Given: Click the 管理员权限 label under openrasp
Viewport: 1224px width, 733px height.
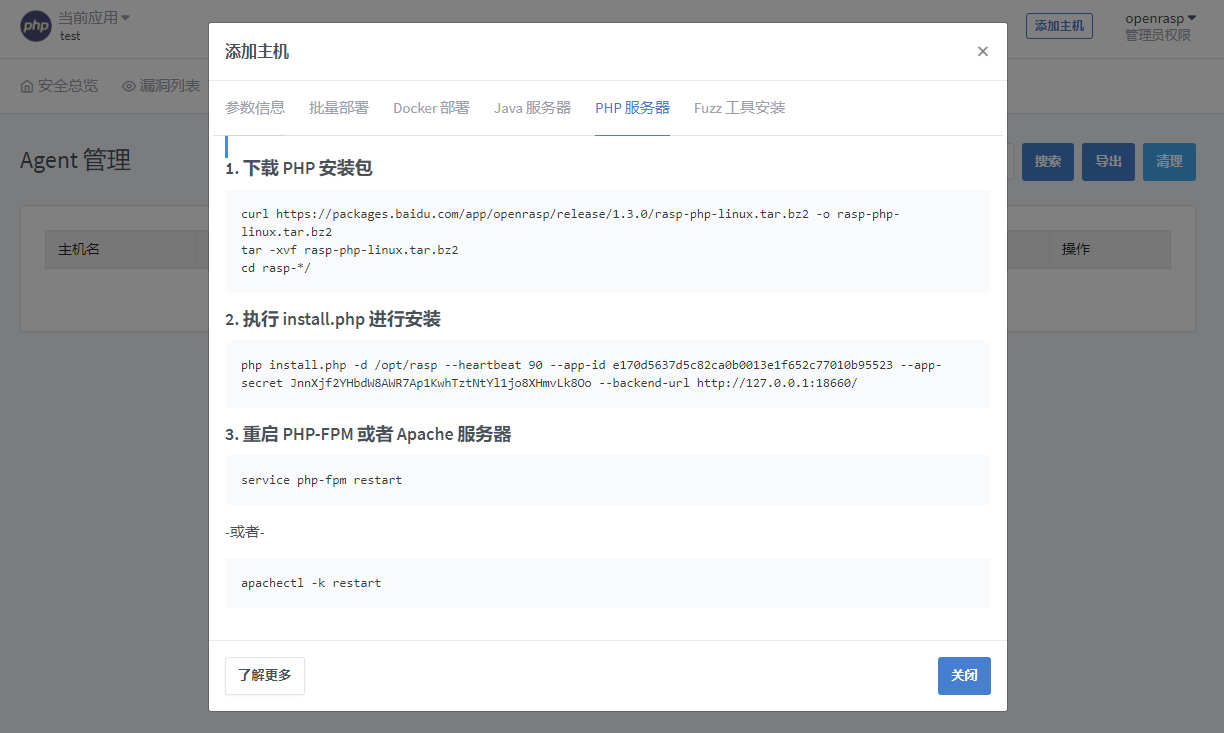Looking at the screenshot, I should [1158, 35].
